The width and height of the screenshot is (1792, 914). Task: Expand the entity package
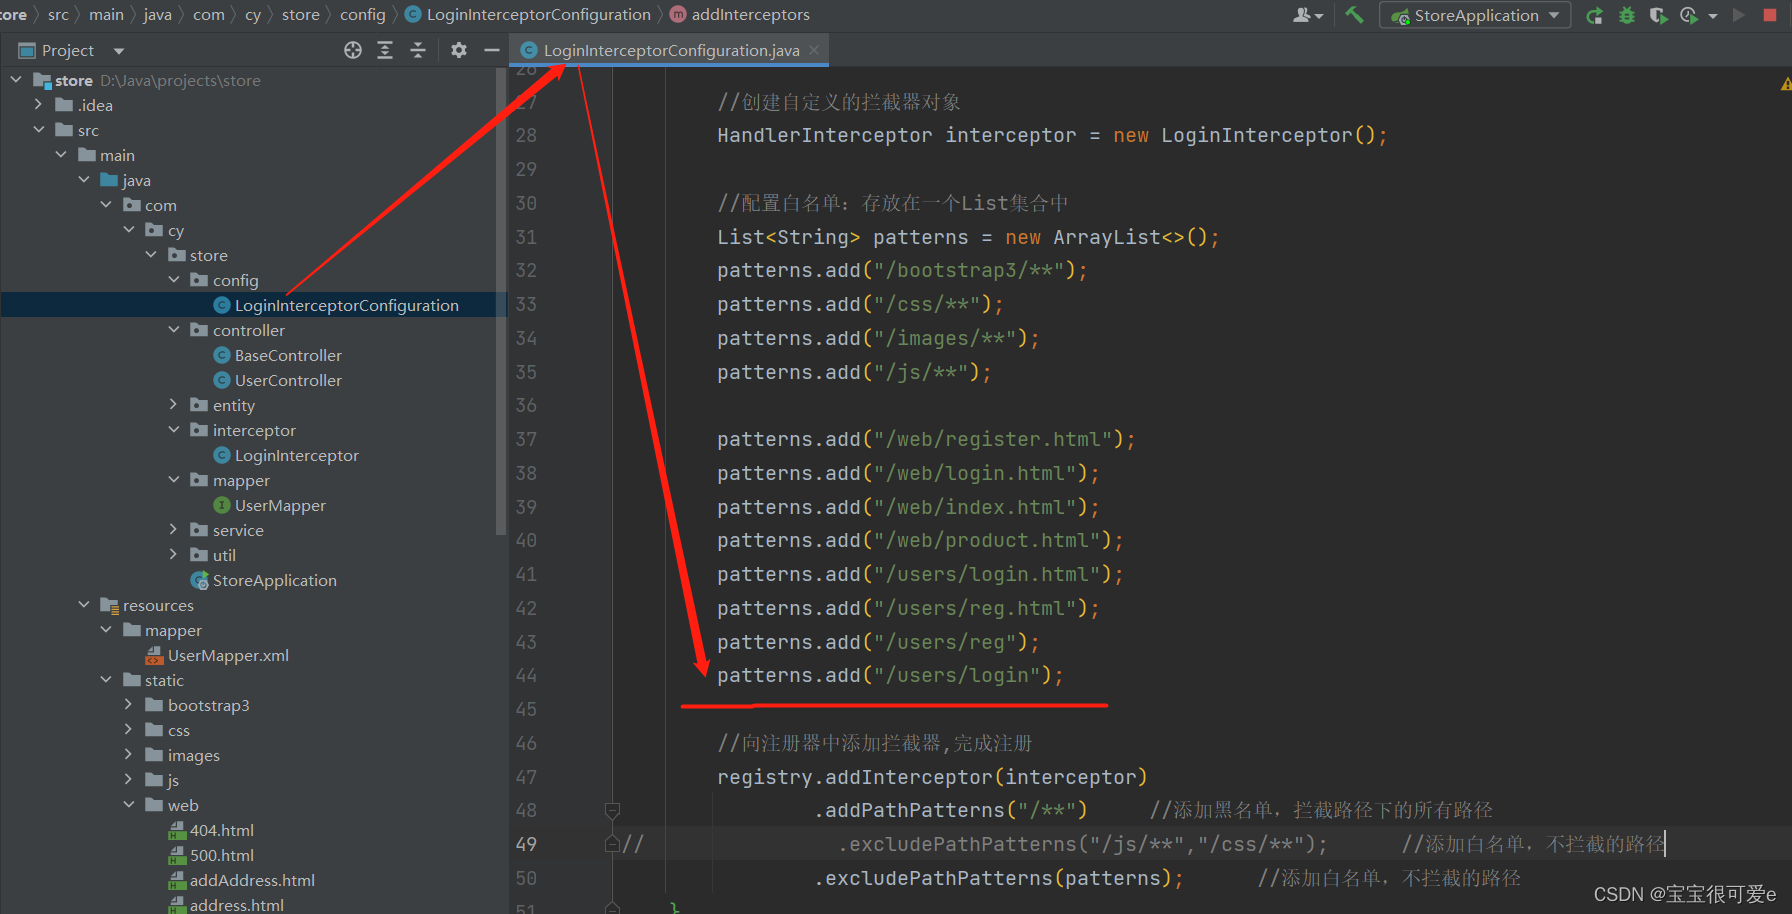click(x=173, y=404)
